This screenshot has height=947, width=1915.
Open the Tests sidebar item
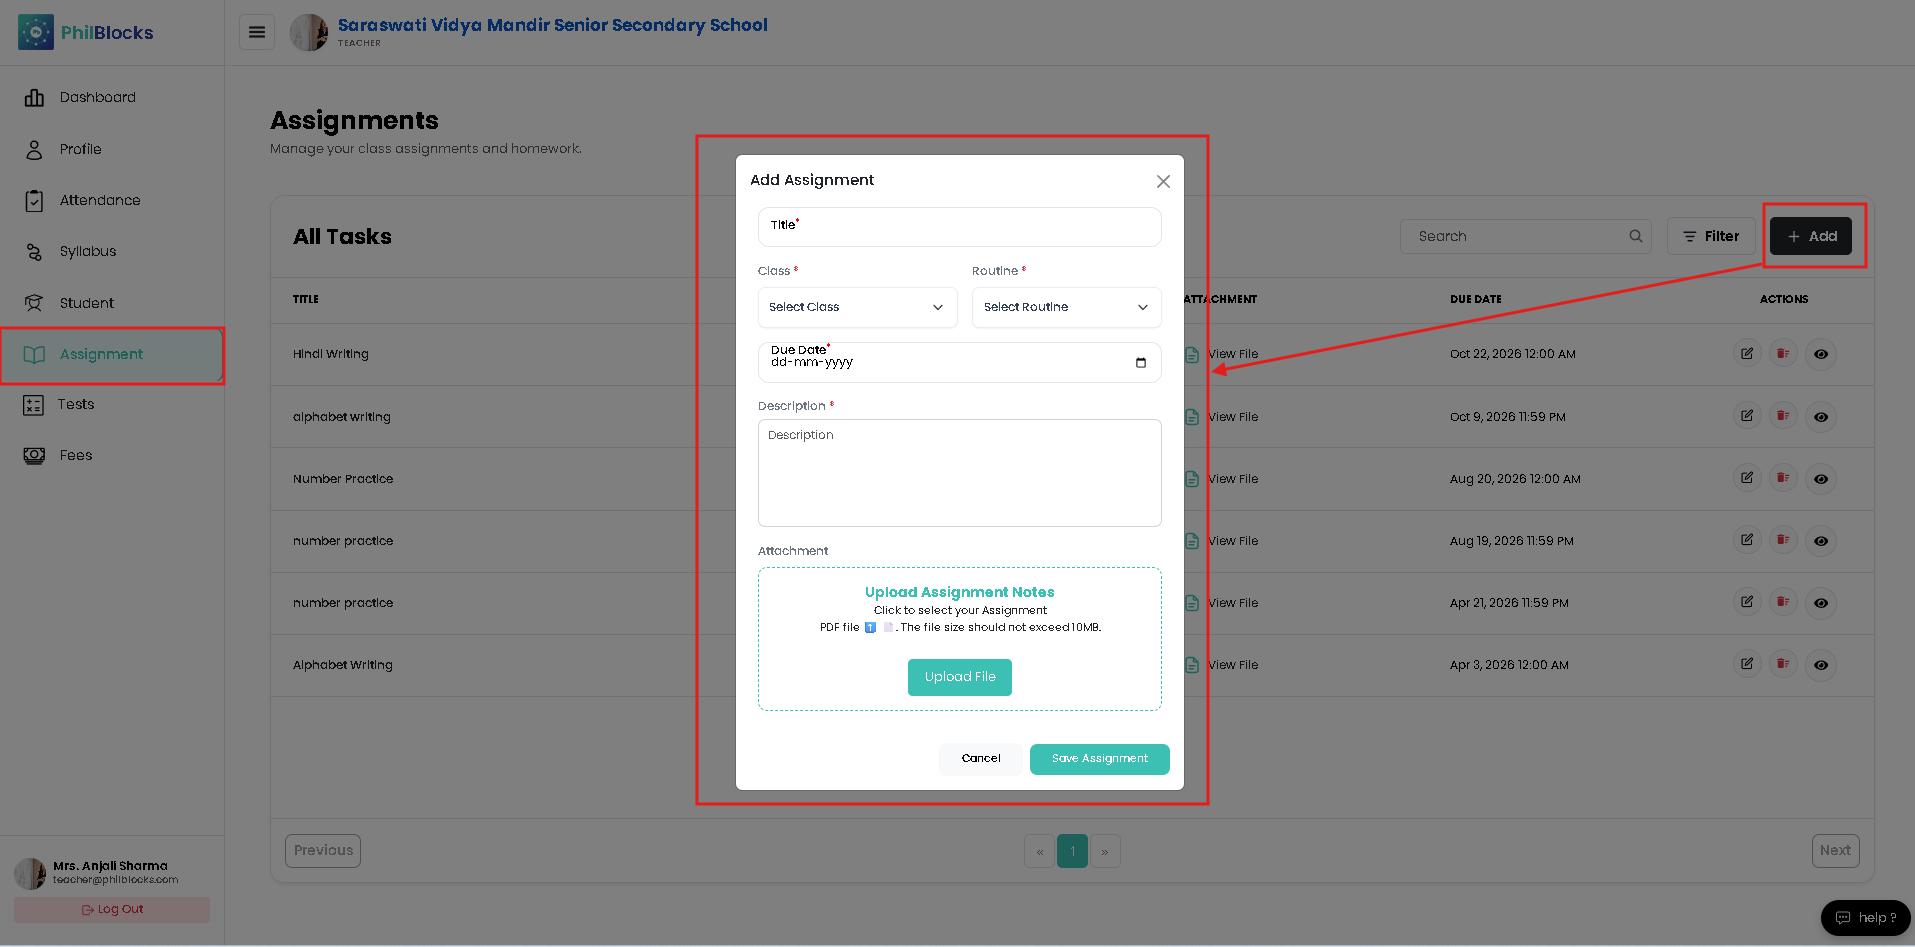tap(76, 404)
